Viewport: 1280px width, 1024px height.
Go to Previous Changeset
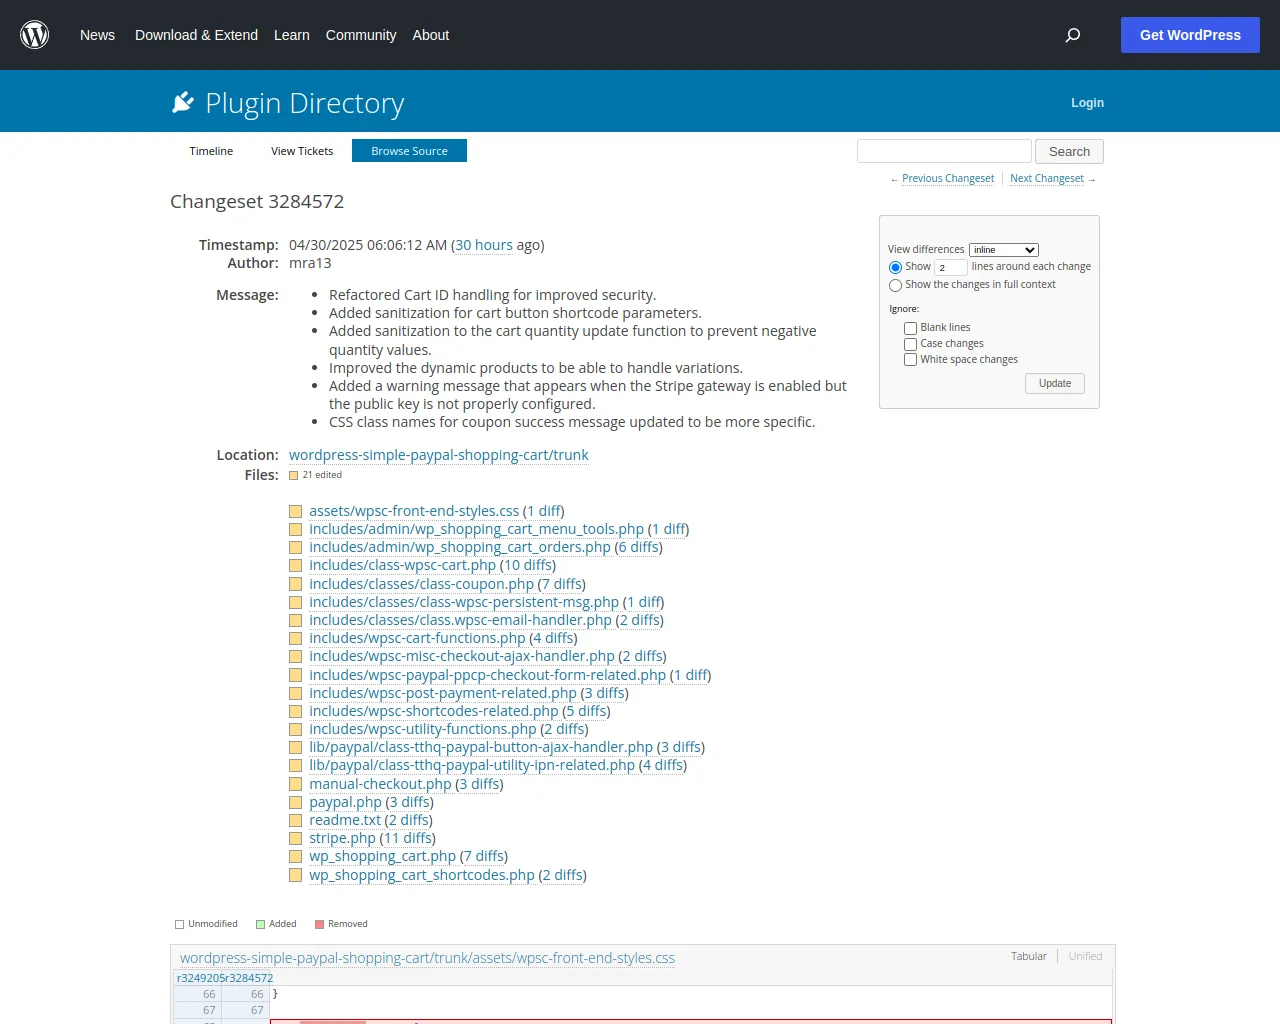pyautogui.click(x=948, y=179)
